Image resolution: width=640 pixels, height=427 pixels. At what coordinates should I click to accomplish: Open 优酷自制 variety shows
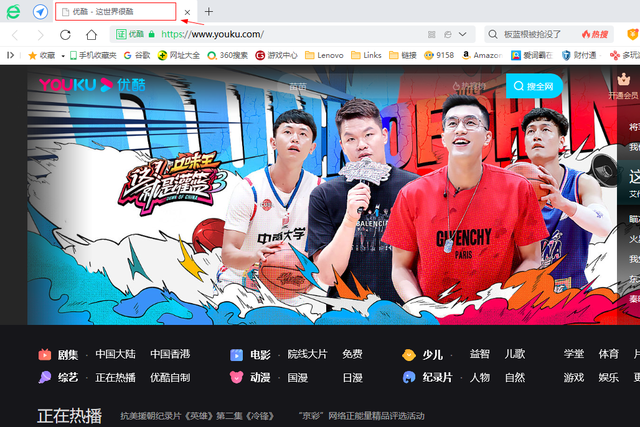(170, 377)
